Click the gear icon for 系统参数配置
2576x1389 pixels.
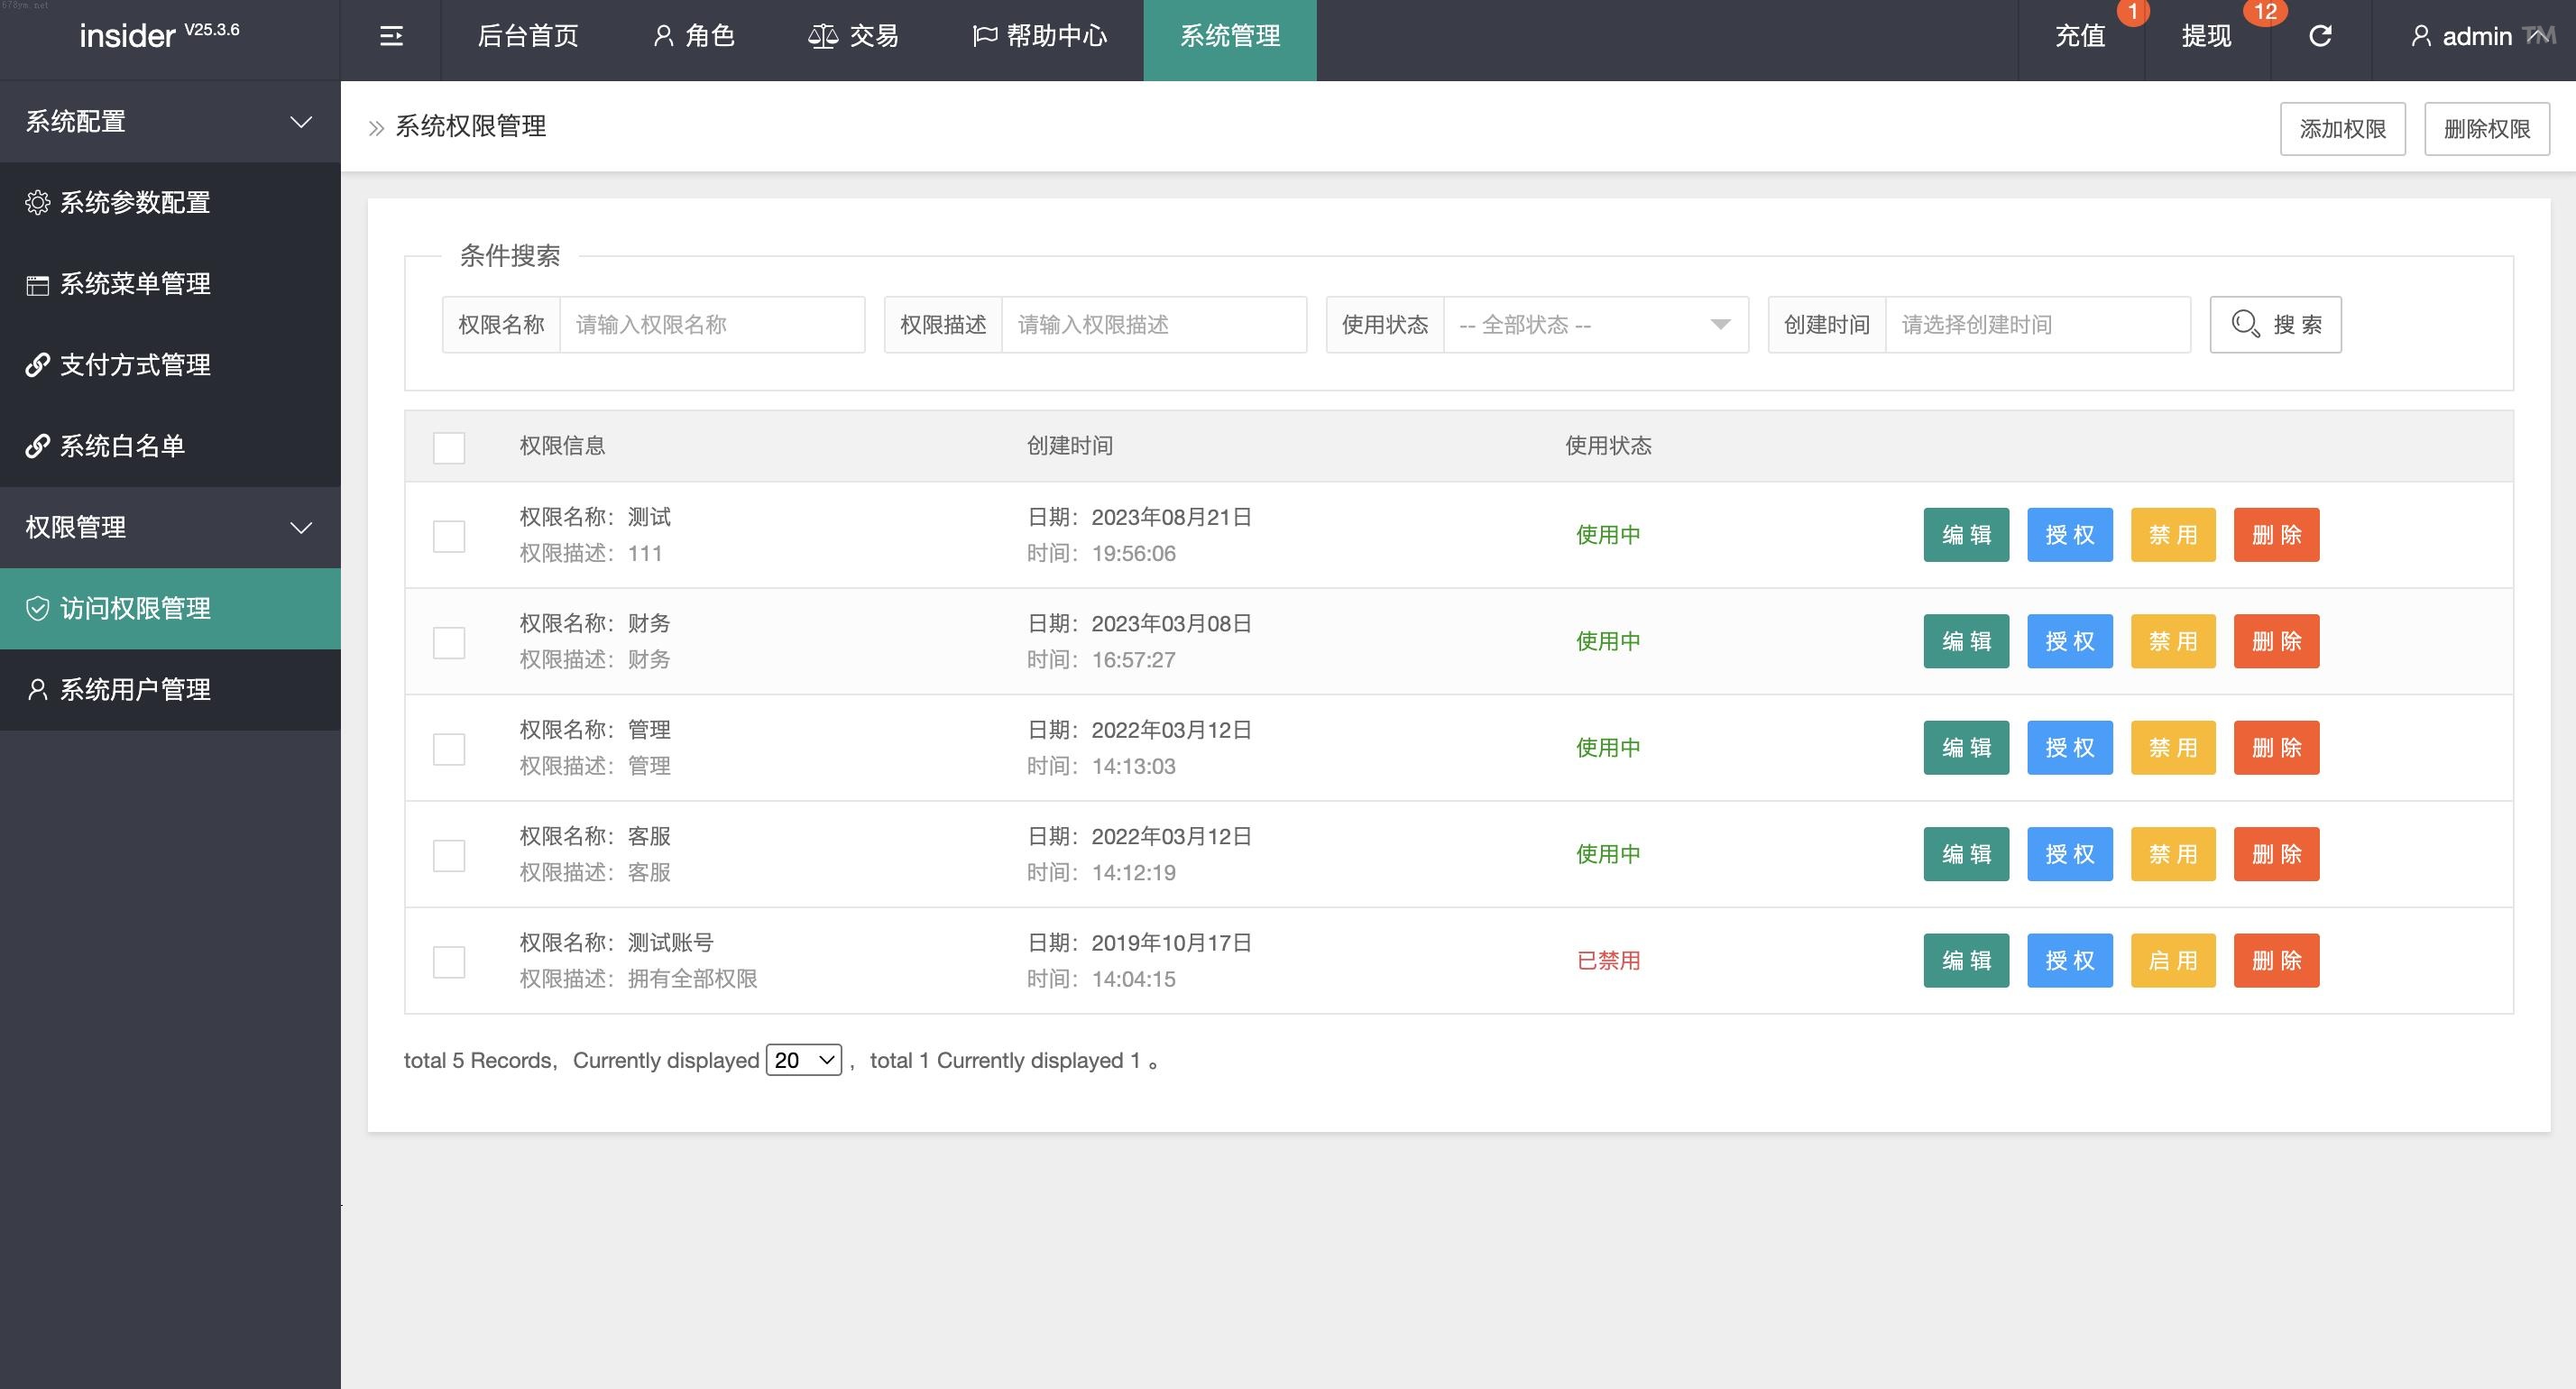click(37, 203)
